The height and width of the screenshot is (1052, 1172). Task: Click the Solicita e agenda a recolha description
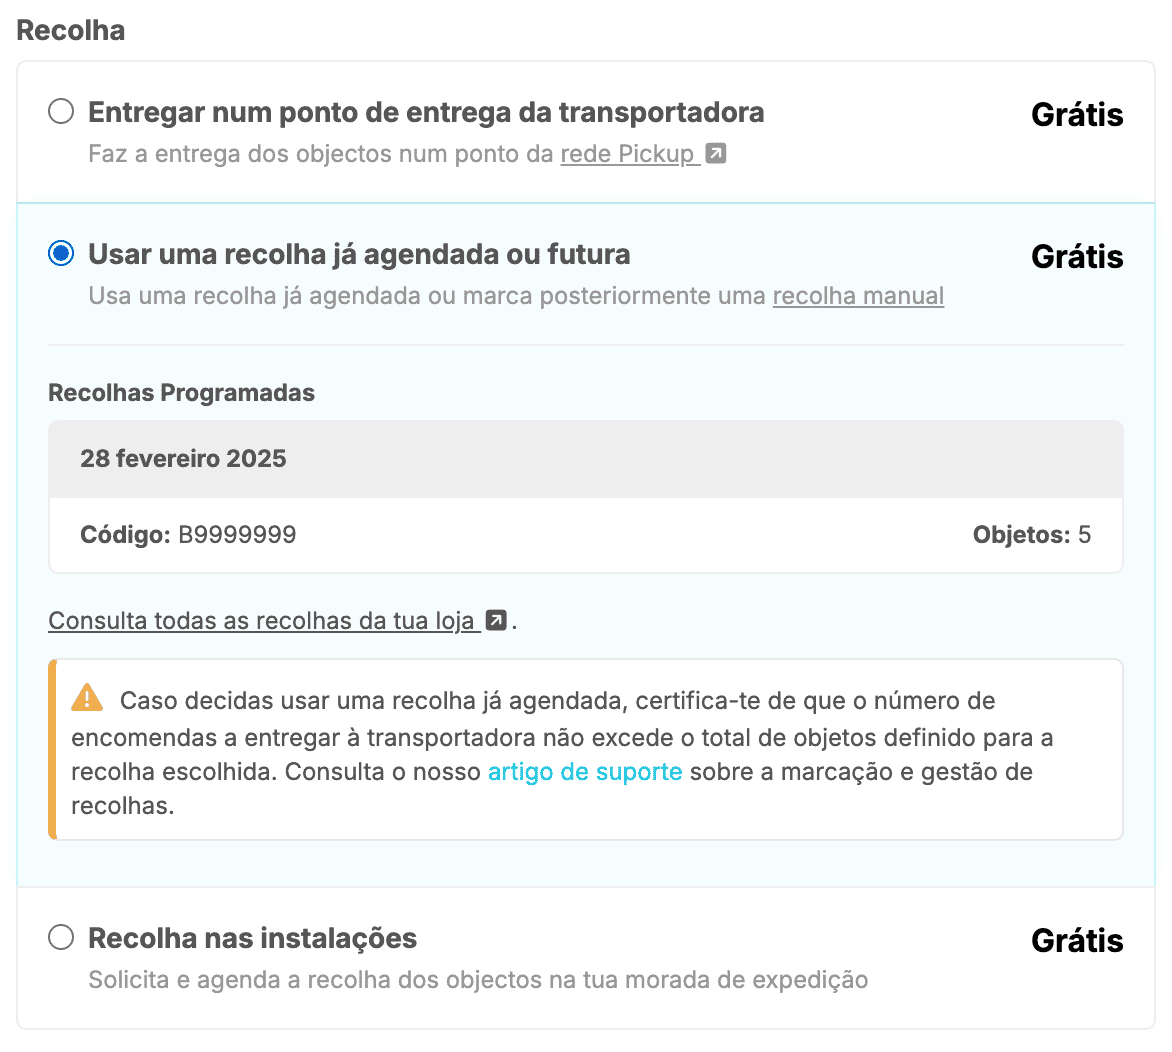tap(478, 980)
